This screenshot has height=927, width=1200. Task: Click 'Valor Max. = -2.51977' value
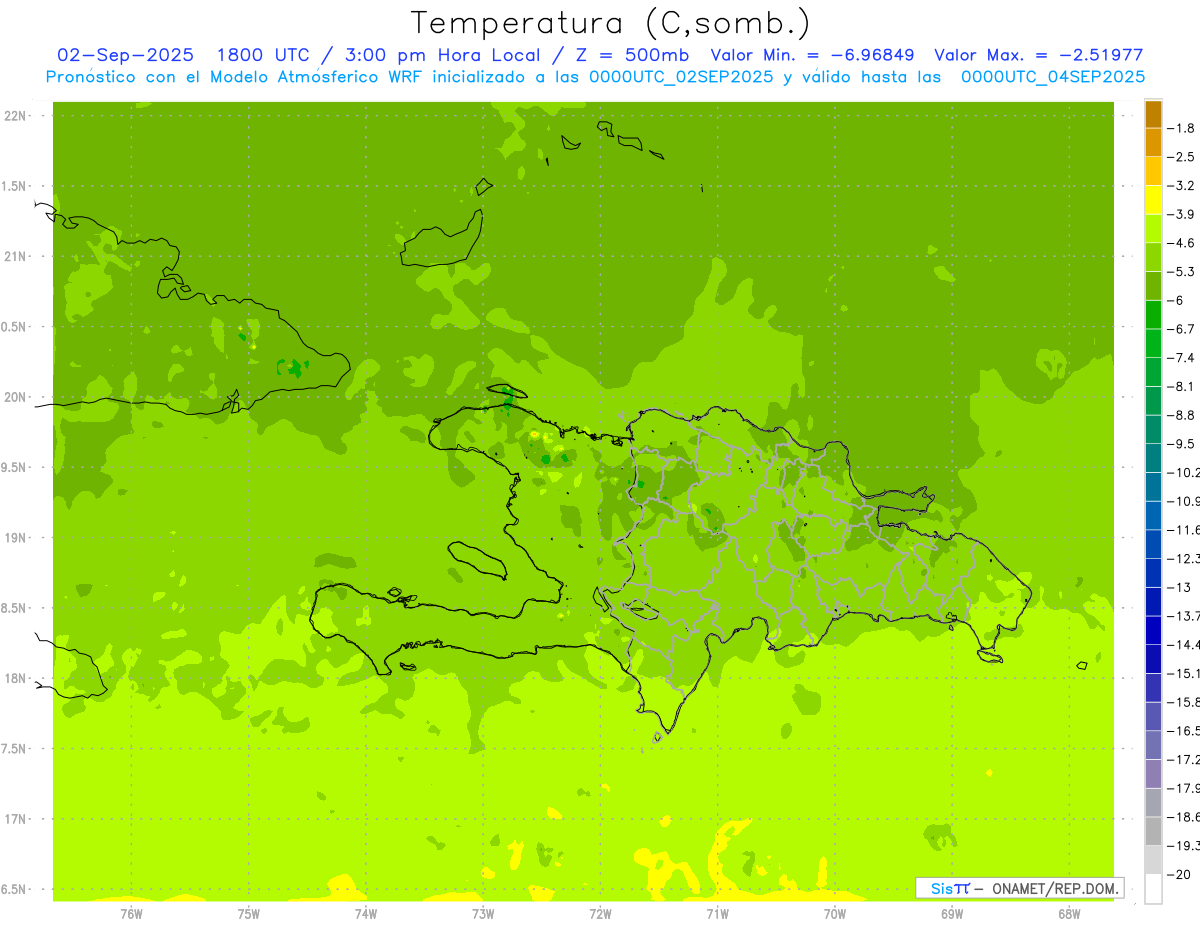pyautogui.click(x=1038, y=55)
